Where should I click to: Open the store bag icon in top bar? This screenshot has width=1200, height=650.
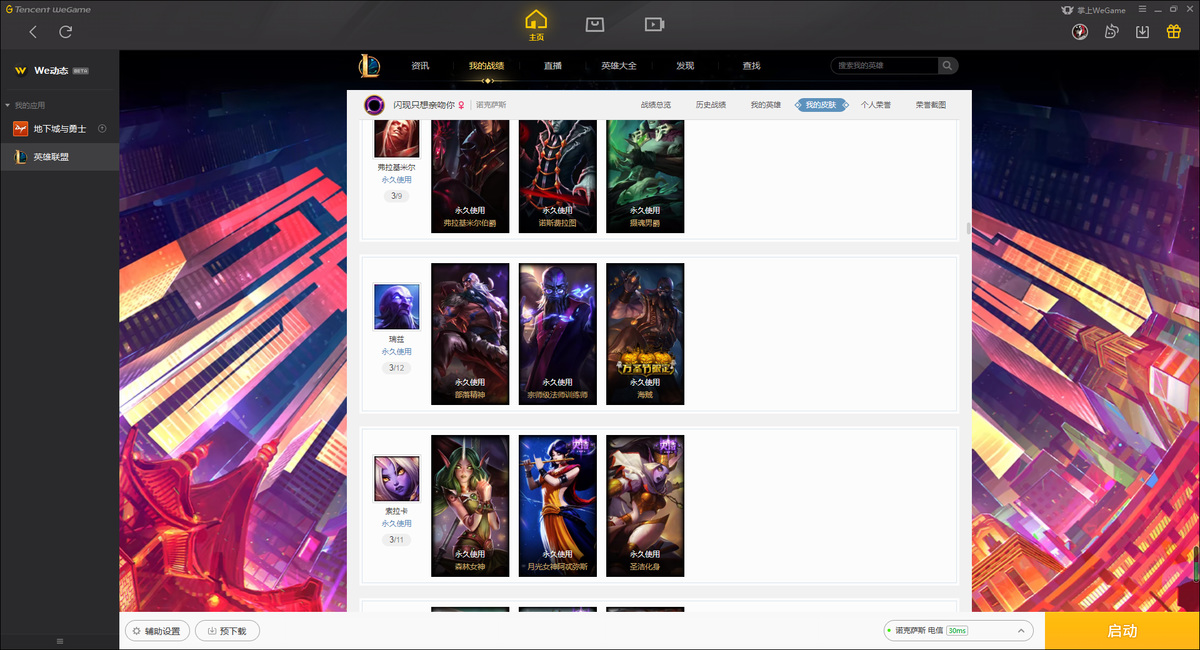pyautogui.click(x=595, y=24)
